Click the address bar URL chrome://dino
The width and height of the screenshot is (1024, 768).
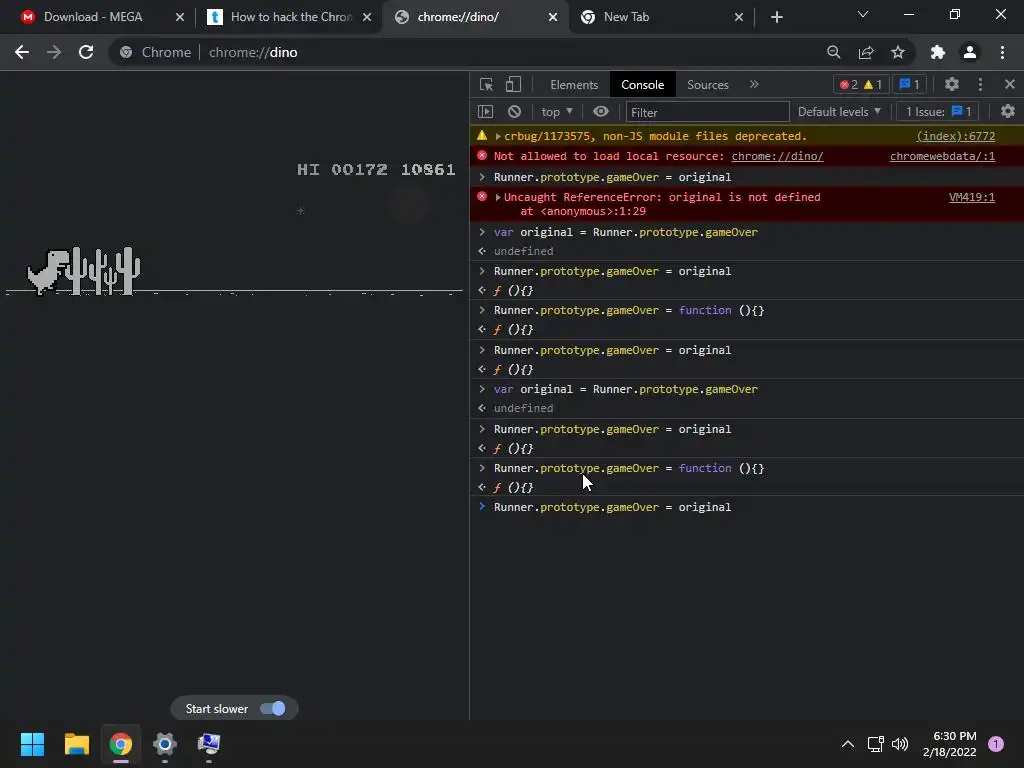[x=253, y=52]
